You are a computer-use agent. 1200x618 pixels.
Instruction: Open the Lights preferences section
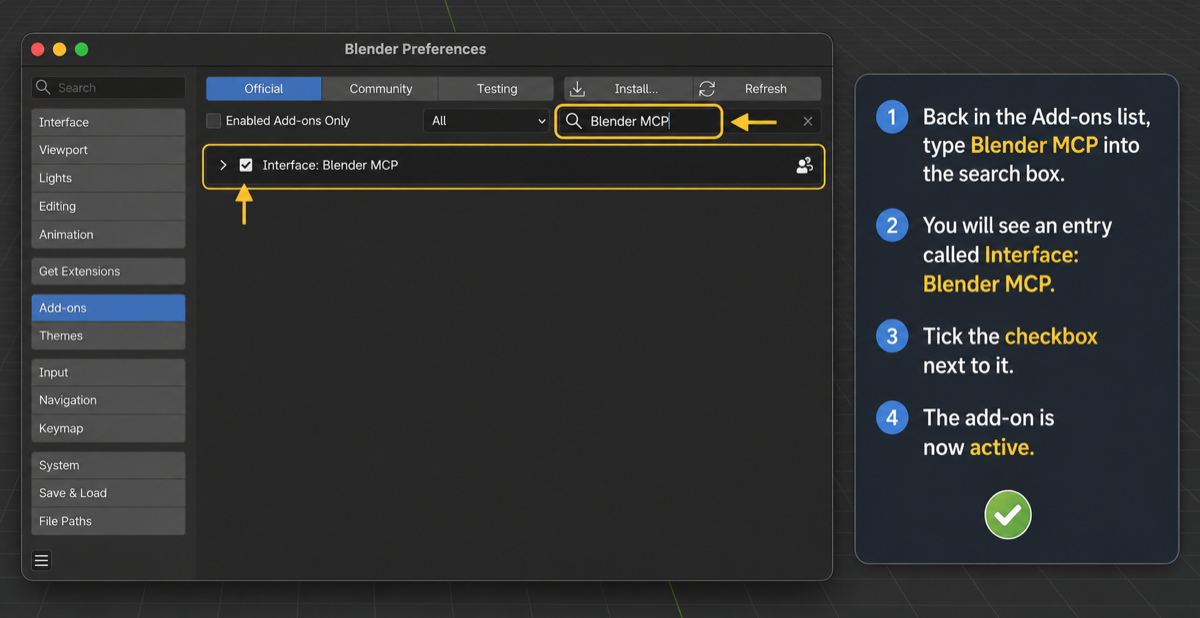(108, 178)
